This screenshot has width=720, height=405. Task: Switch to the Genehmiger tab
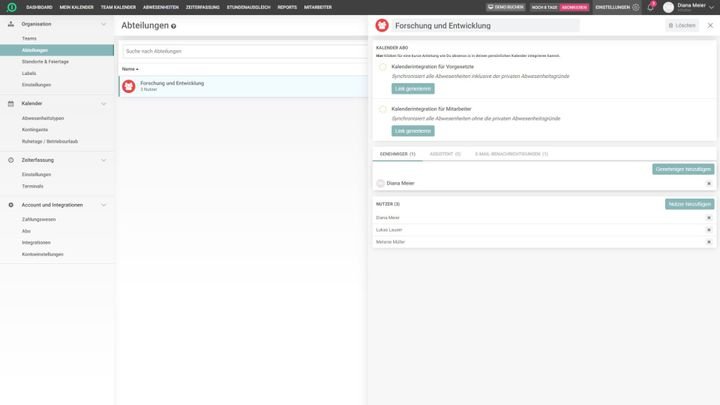point(398,154)
